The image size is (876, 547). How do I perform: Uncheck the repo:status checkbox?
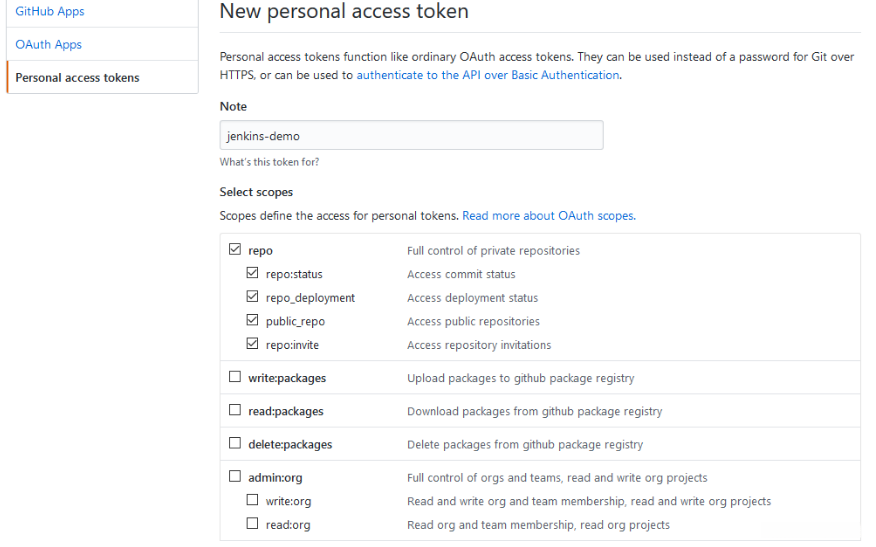pyautogui.click(x=253, y=274)
